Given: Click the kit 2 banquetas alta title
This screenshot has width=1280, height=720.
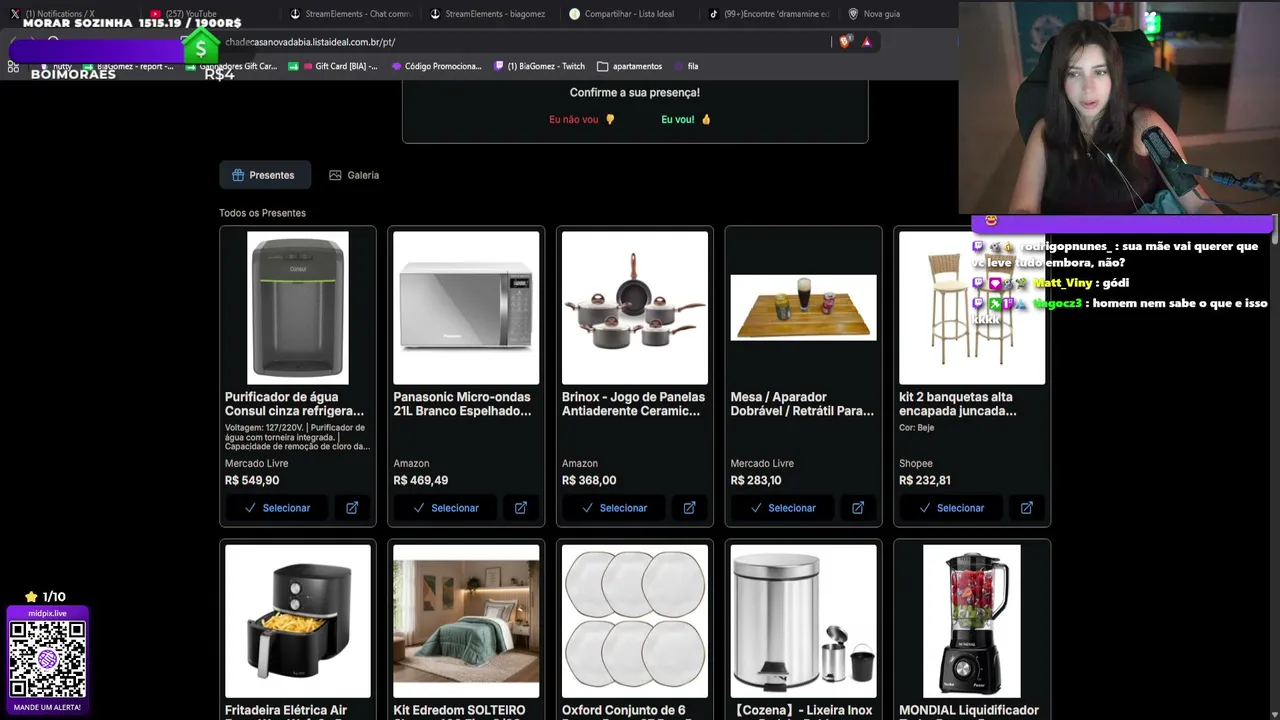Looking at the screenshot, I should click(958, 404).
